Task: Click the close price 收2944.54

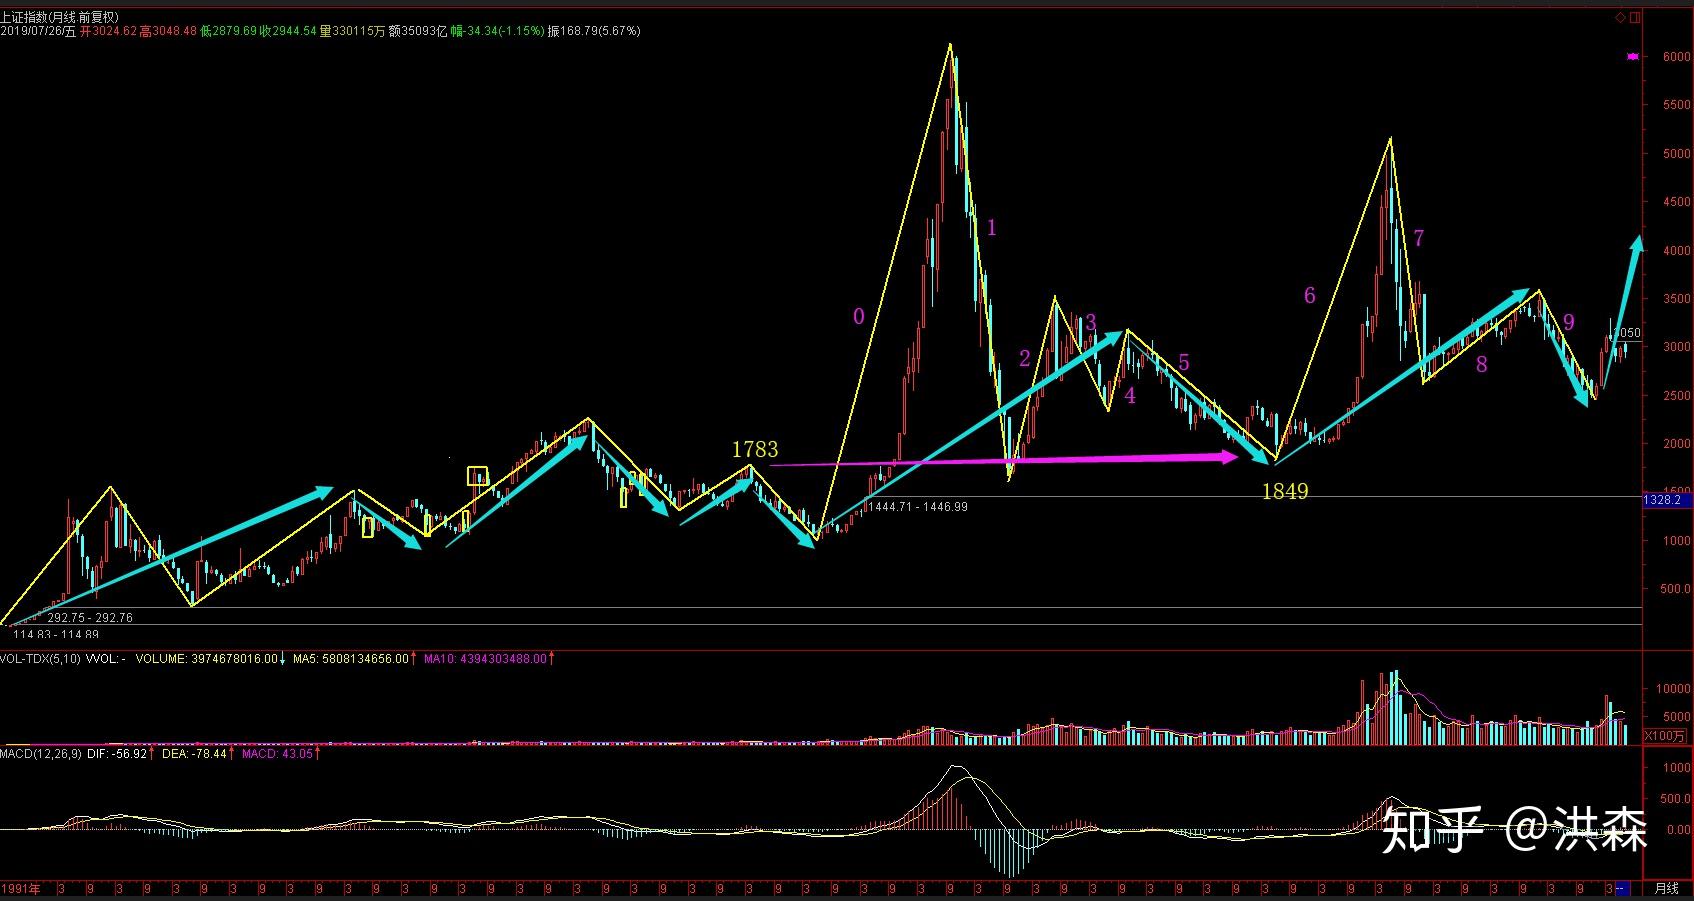Action: point(288,31)
